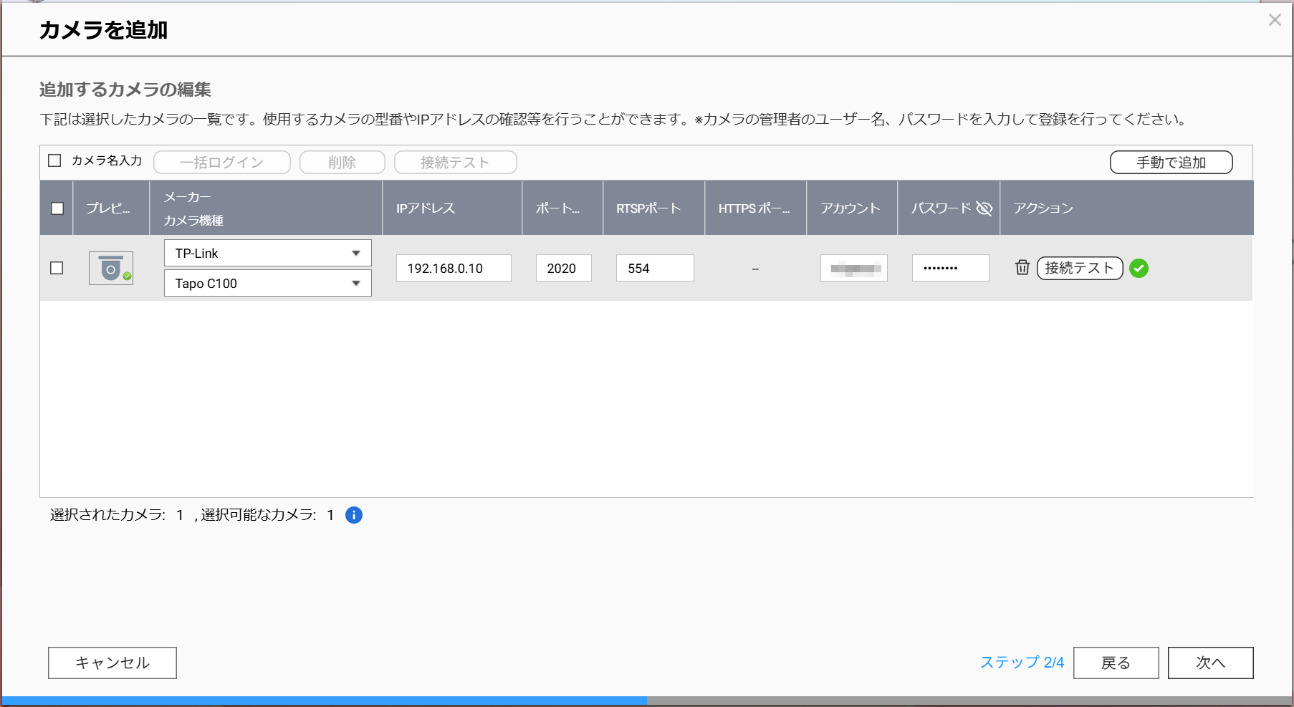
Task: Click the green connection success checkmark
Action: (1138, 268)
